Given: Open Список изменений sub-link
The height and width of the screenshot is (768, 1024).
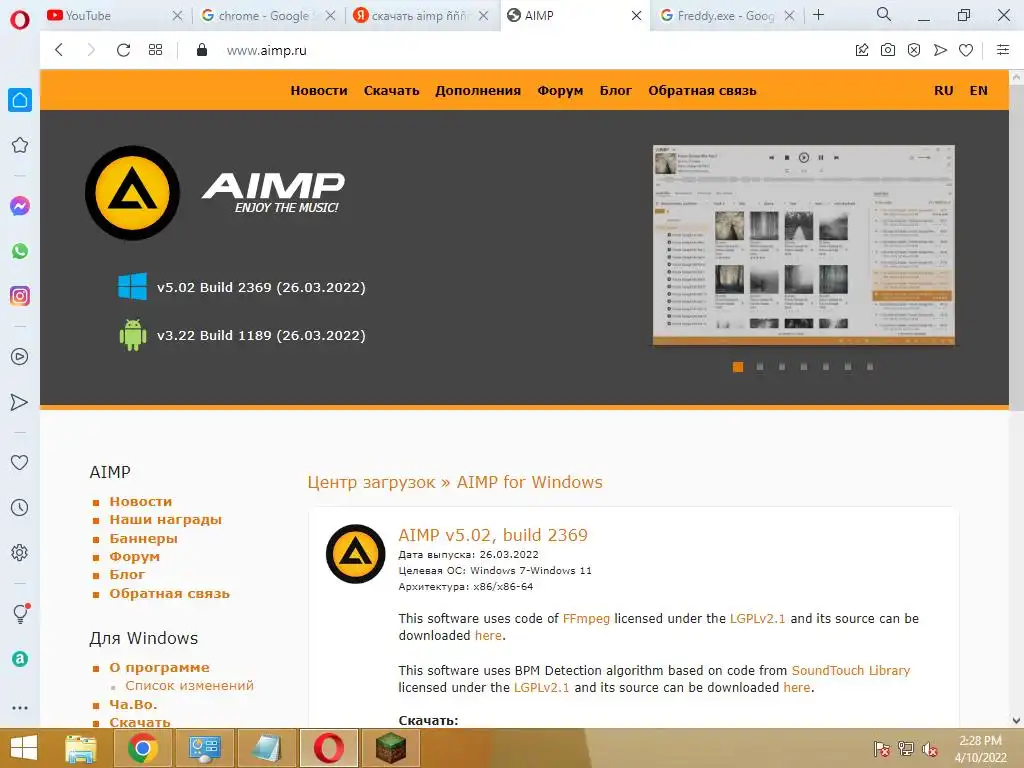Looking at the screenshot, I should coord(189,686).
